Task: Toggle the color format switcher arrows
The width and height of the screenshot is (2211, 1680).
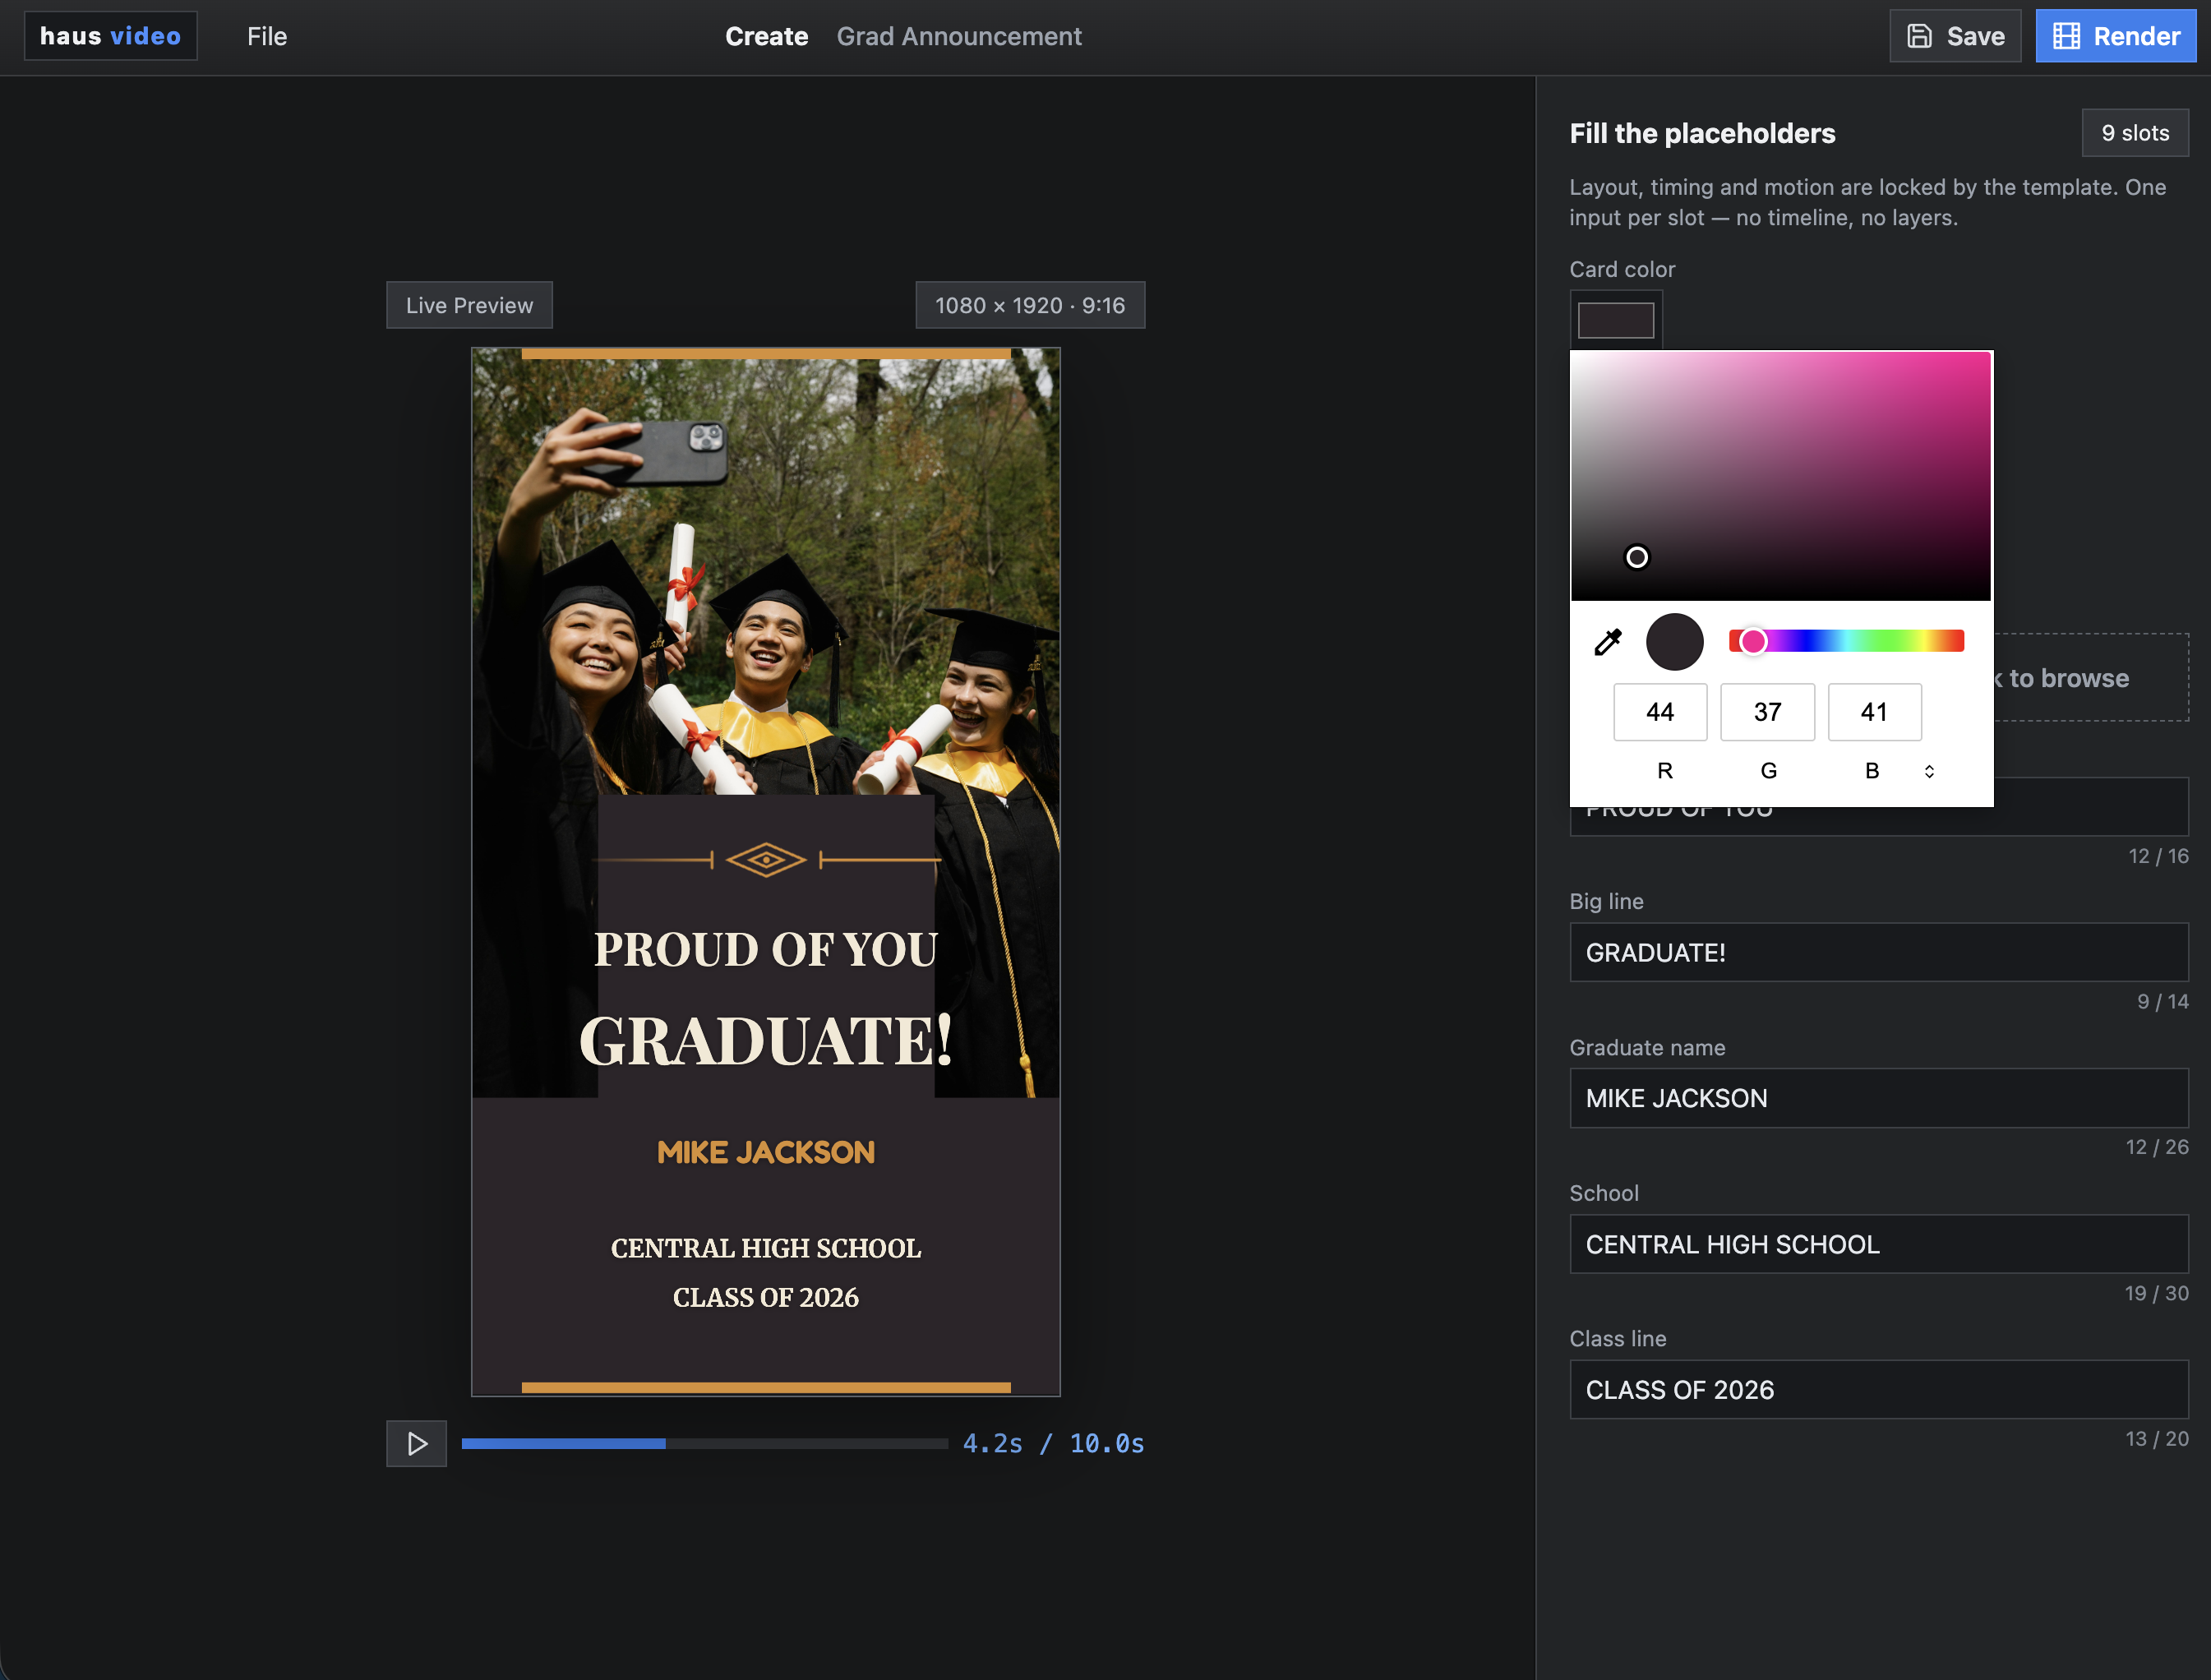Action: pyautogui.click(x=1929, y=771)
